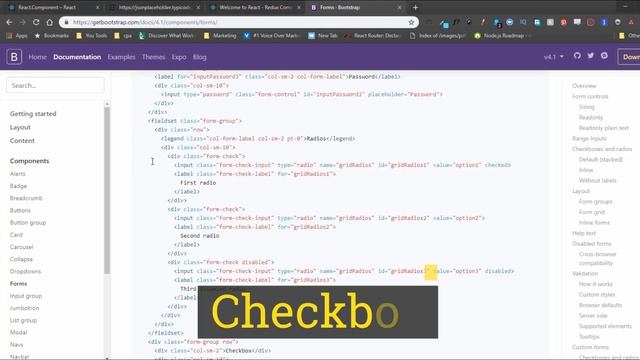This screenshot has width=640, height=360.
Task: Jump to Disabled forms section
Action: coord(592,244)
